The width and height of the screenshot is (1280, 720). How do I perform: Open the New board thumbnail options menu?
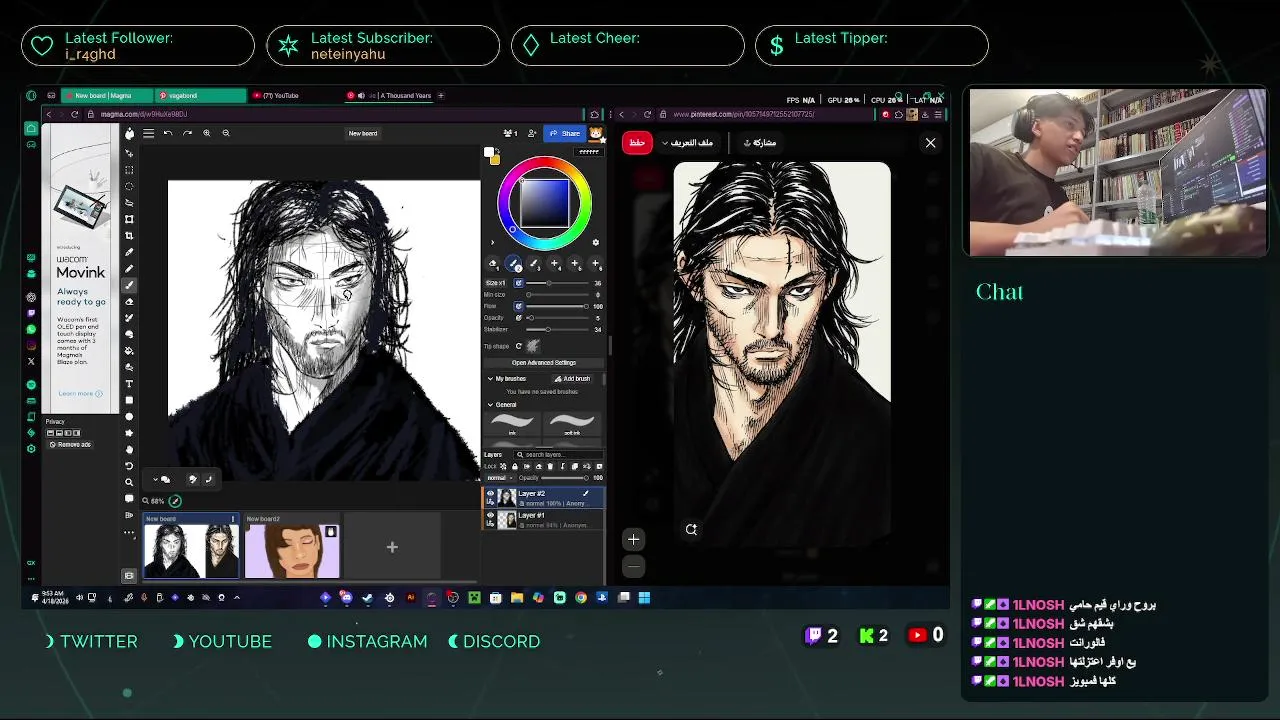coord(234,519)
